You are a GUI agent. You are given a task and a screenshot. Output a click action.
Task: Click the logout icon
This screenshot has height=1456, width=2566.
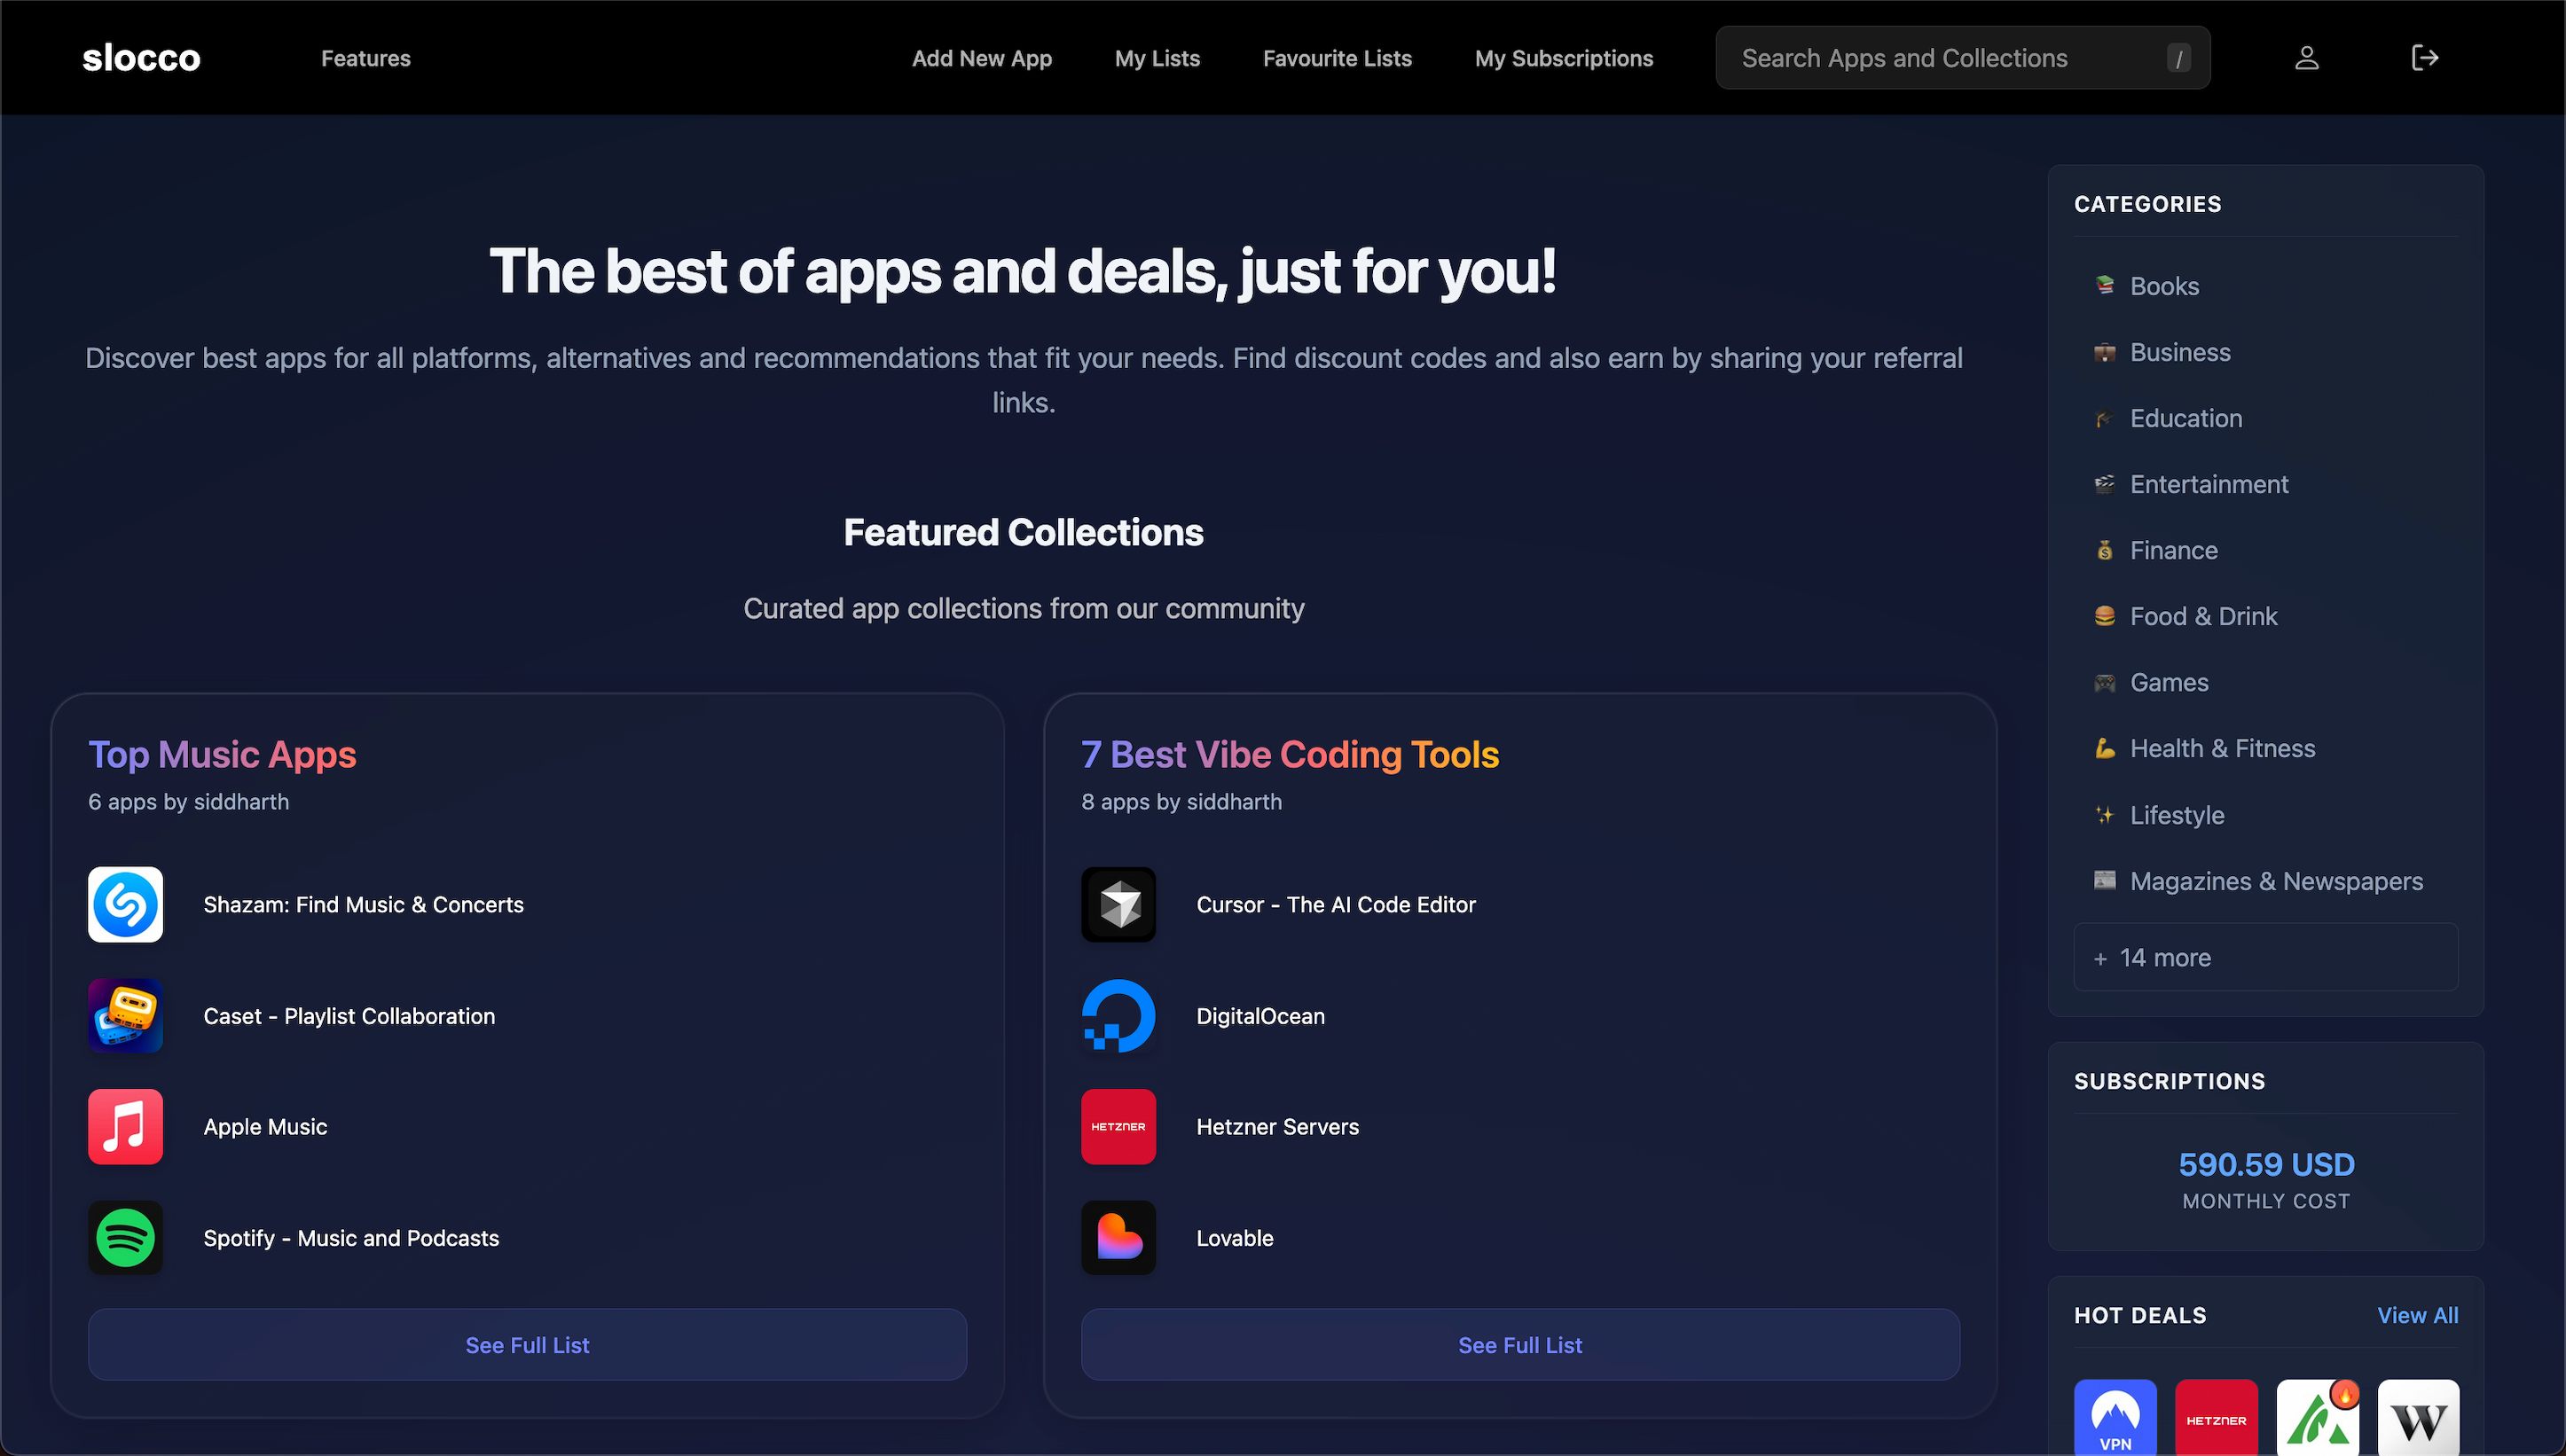(x=2426, y=57)
